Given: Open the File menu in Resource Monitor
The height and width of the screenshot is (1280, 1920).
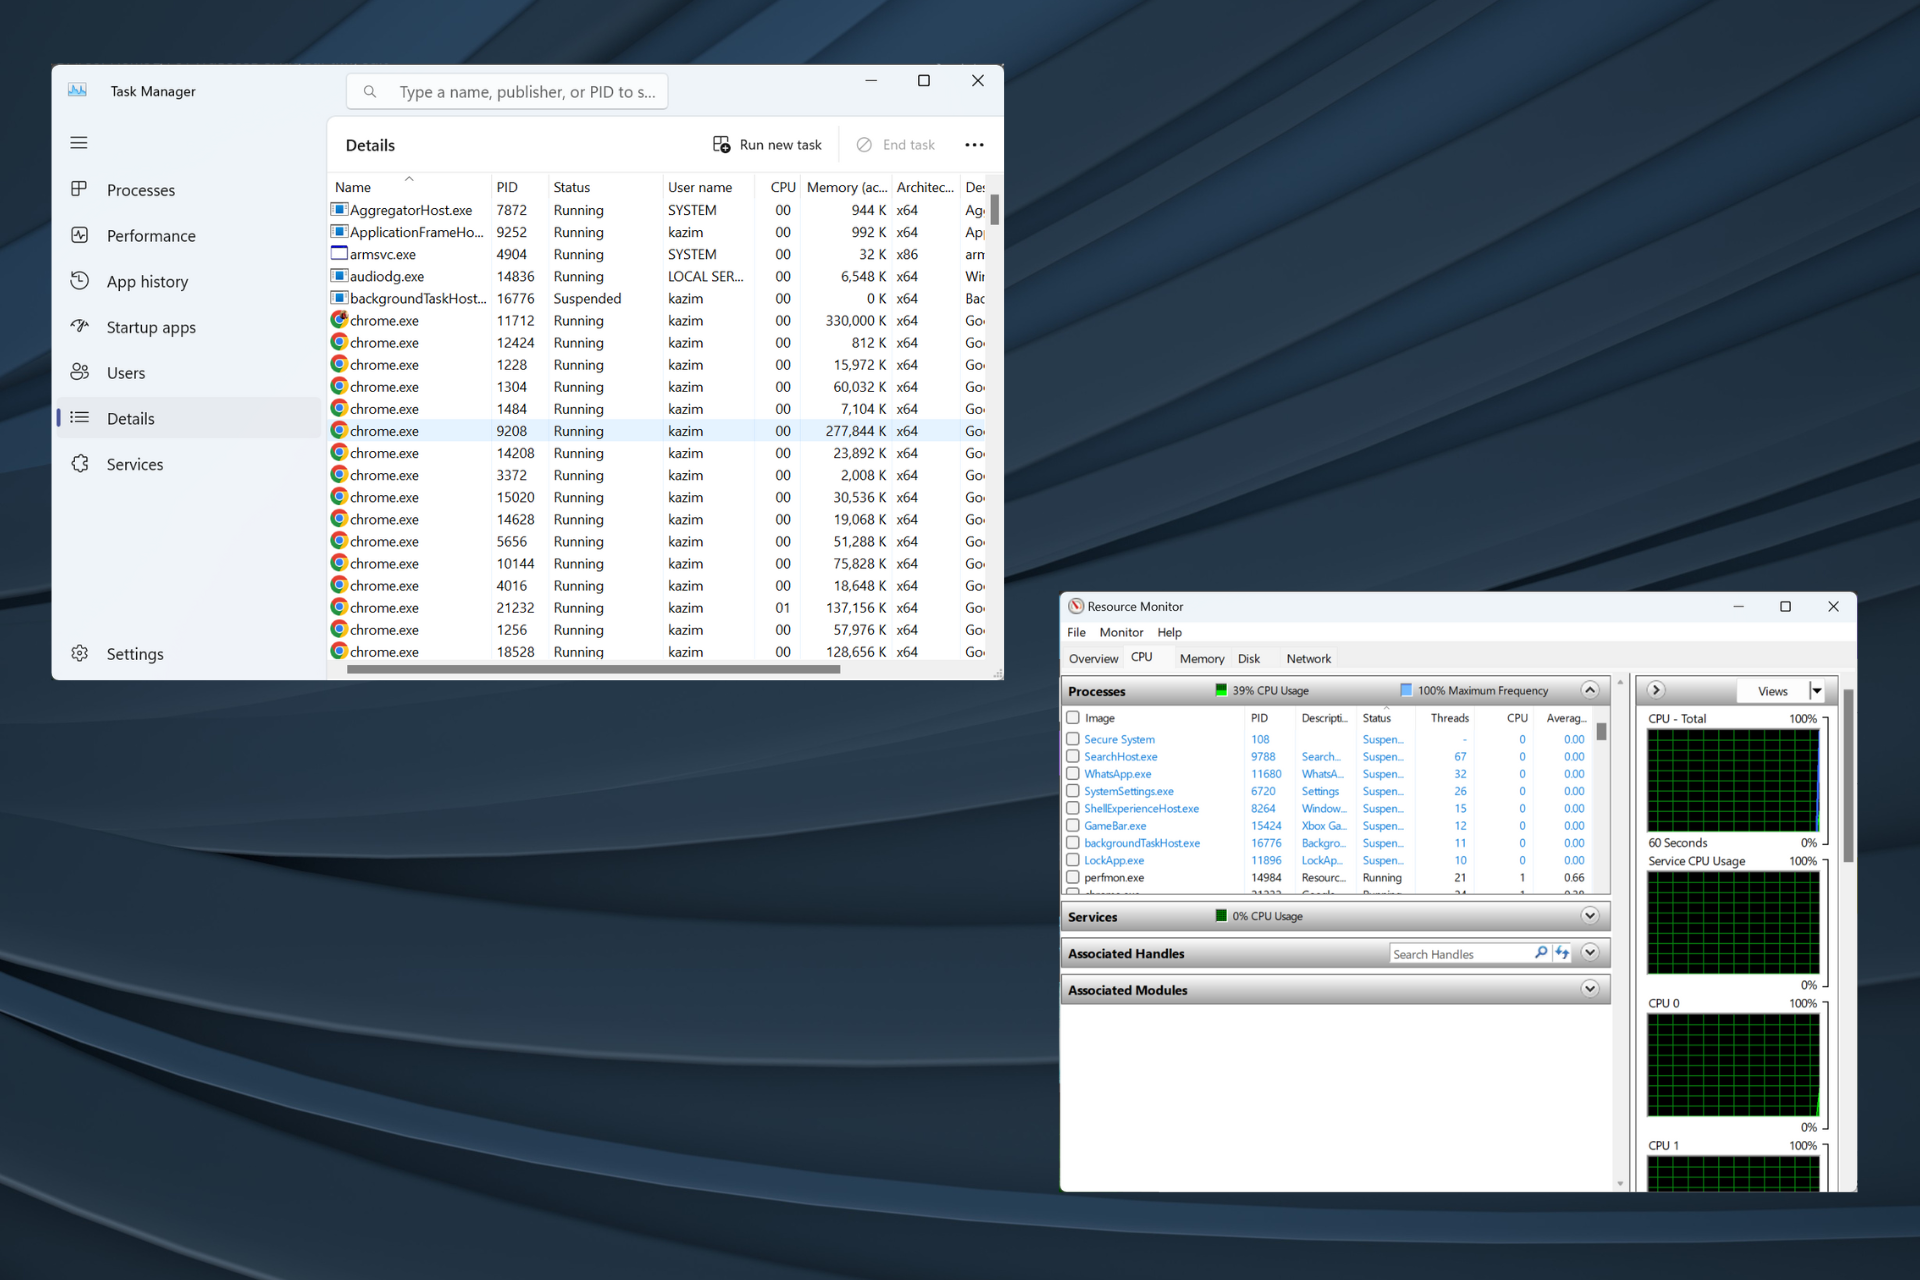Looking at the screenshot, I should (x=1076, y=632).
